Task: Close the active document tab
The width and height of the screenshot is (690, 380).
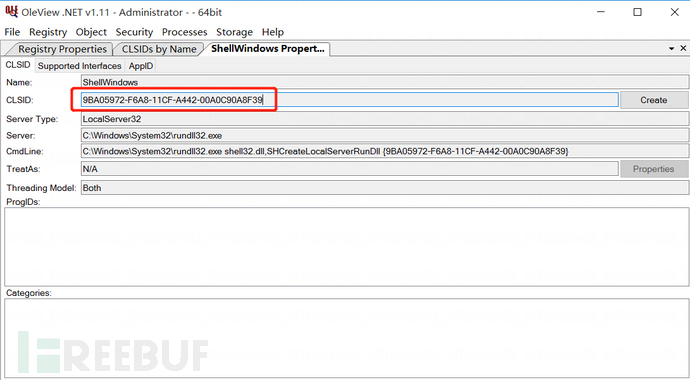Action: pyautogui.click(x=683, y=48)
